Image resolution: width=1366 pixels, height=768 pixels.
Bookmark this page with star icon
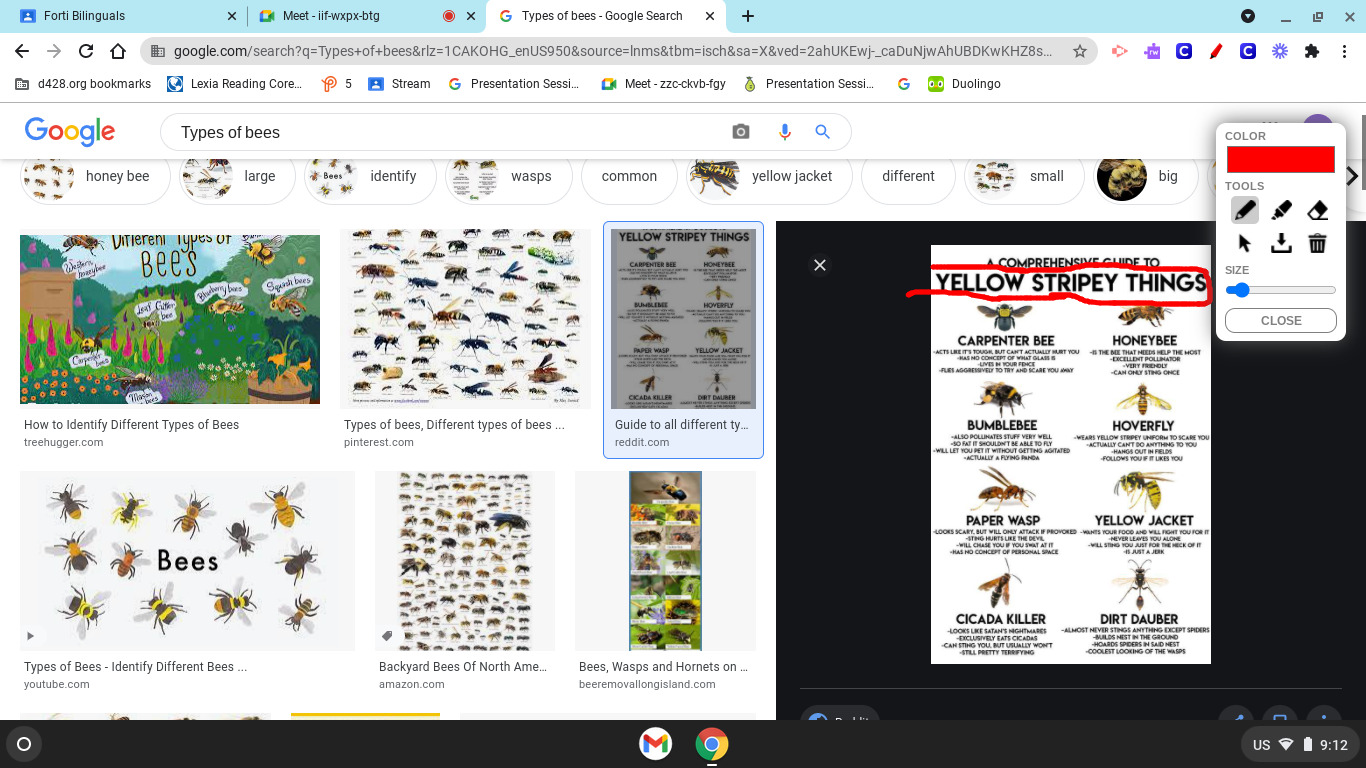[1079, 51]
